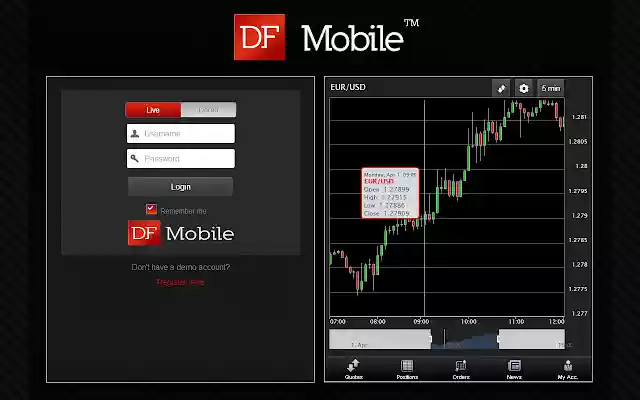Open the 5 min timeframe selector

551,88
